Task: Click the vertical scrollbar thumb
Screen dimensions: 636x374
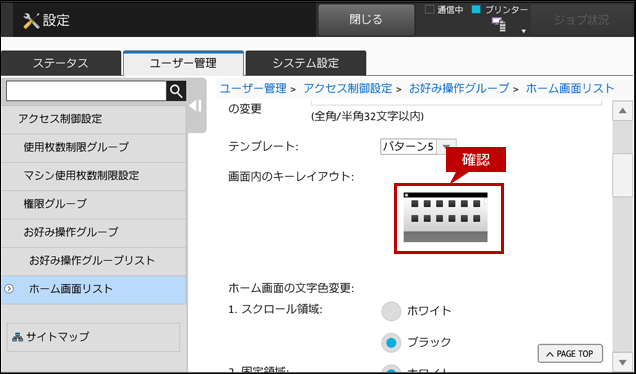Action: 623,175
